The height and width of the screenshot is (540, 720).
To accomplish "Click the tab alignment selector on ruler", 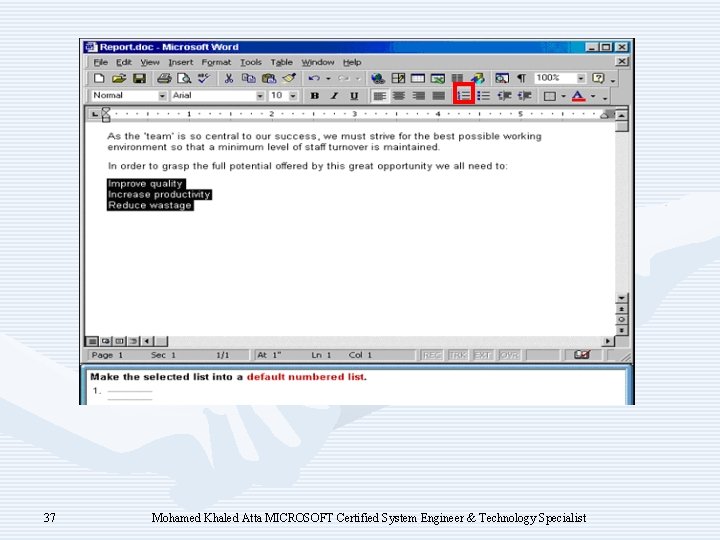I will 95,114.
